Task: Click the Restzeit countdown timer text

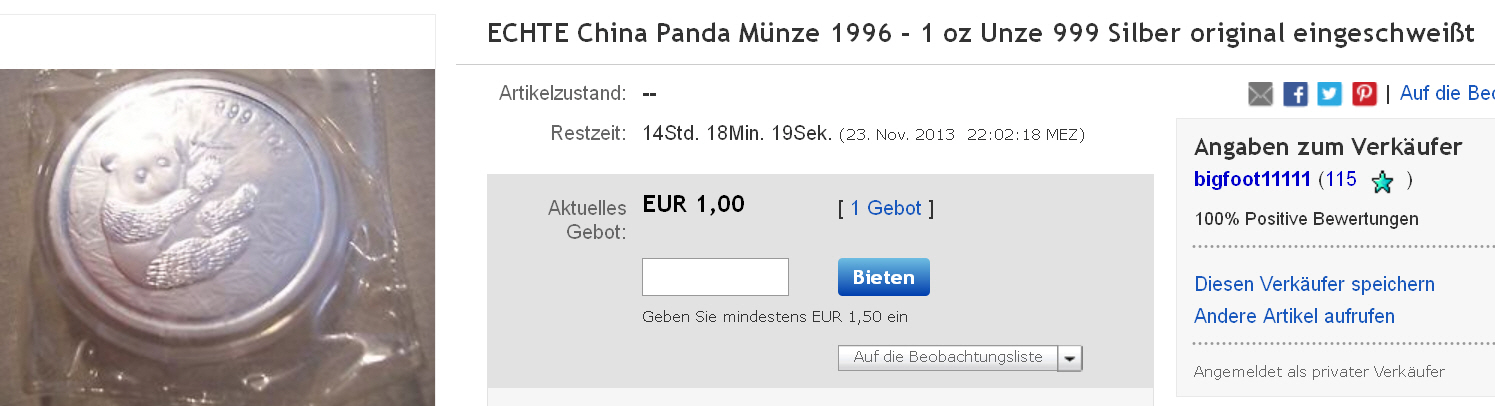Action: (x=737, y=133)
